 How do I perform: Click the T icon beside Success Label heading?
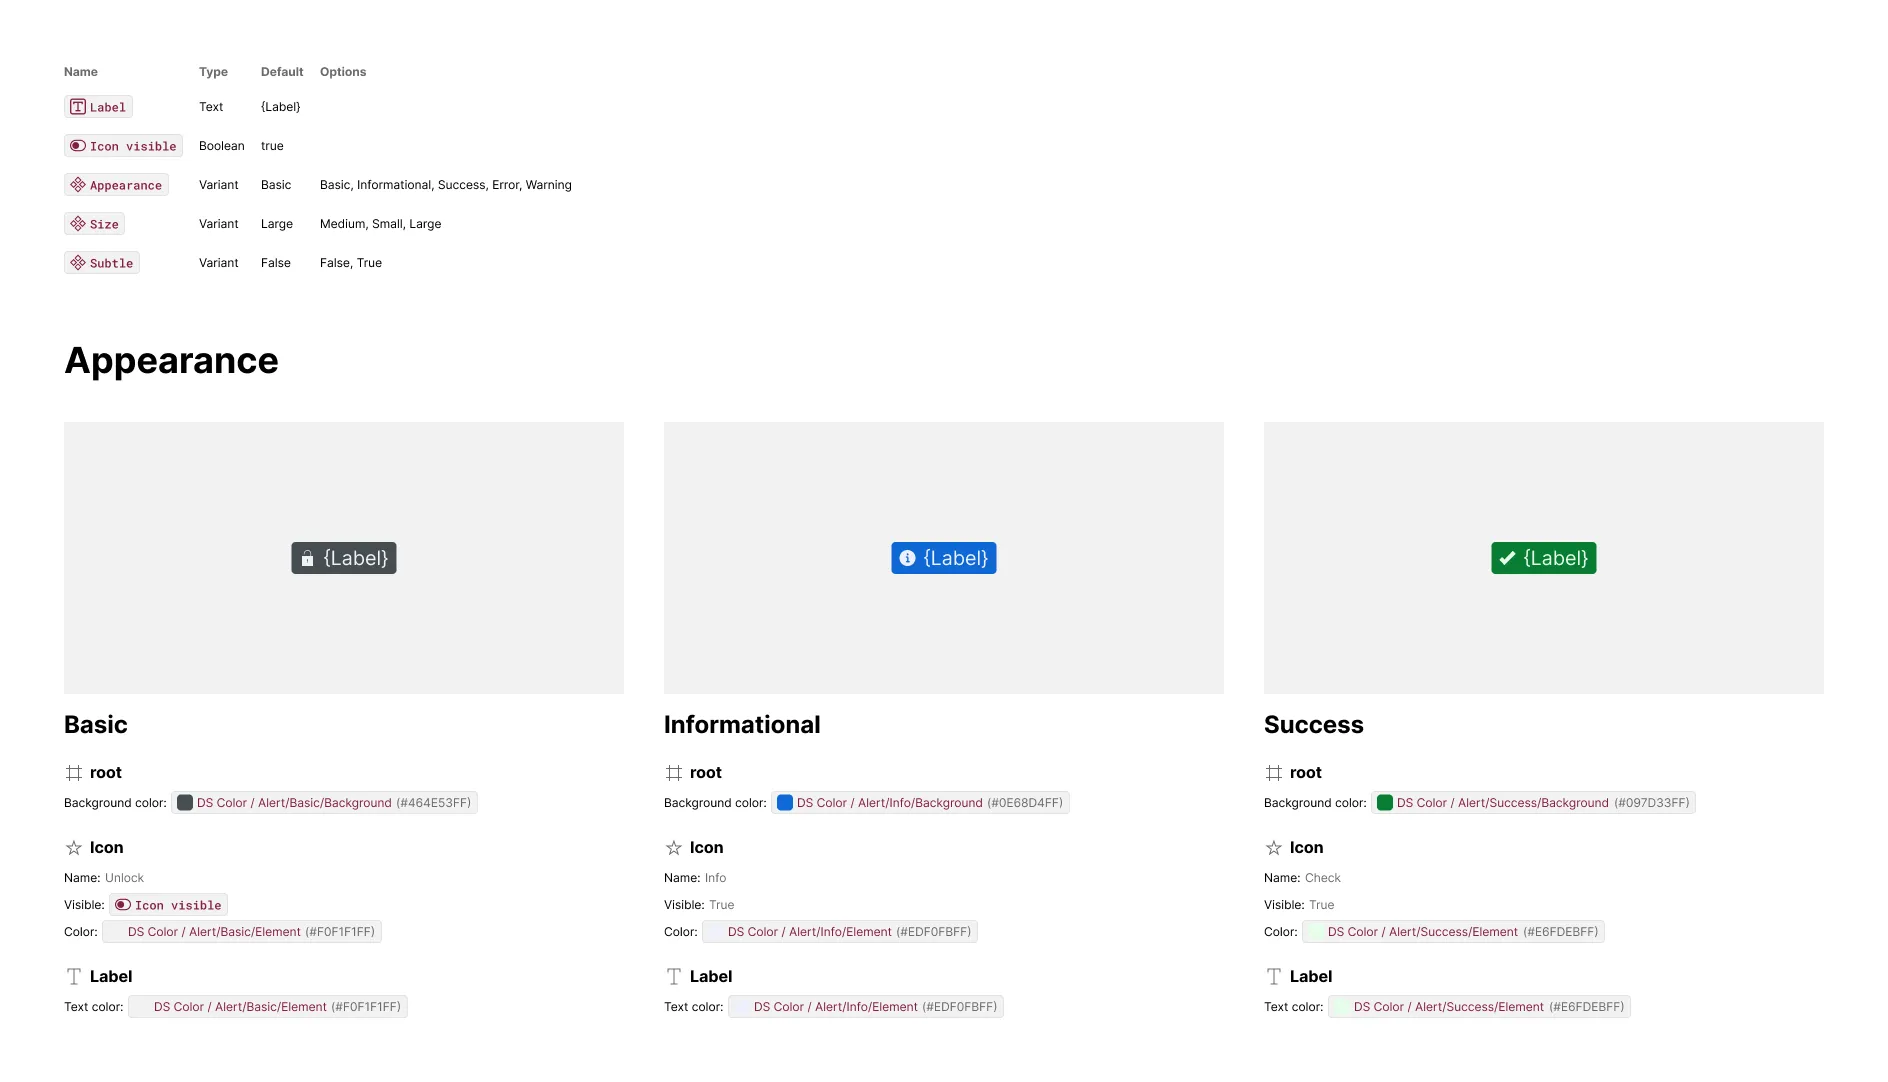1274,977
